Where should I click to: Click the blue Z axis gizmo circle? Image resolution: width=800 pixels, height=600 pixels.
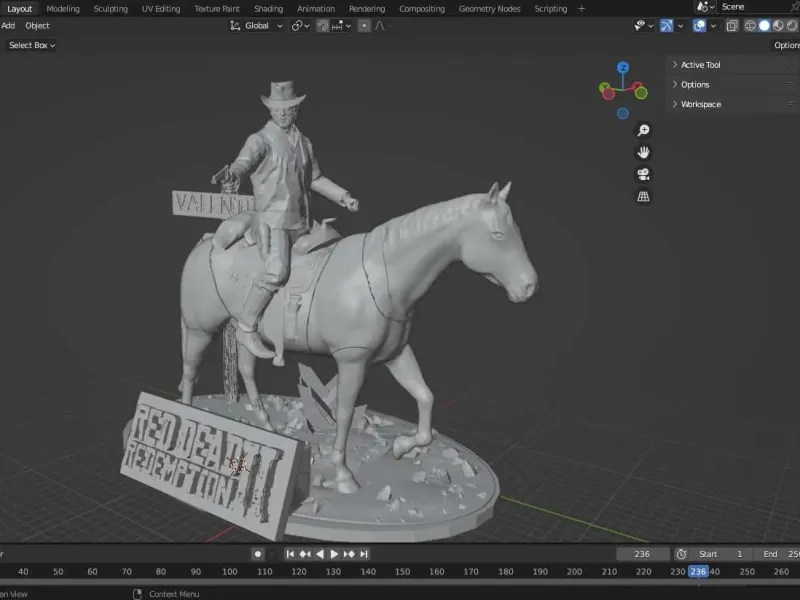[623, 67]
